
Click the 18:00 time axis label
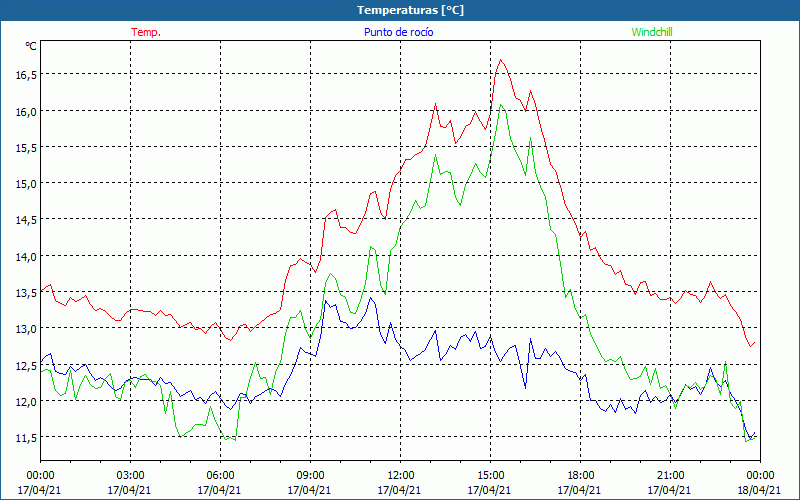click(581, 476)
